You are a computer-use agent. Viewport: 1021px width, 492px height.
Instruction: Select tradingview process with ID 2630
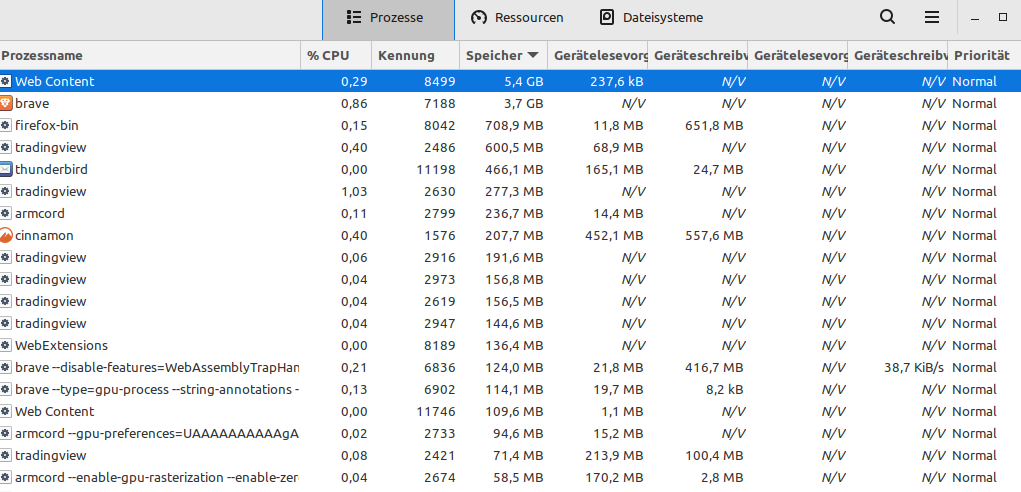[x=510, y=192]
